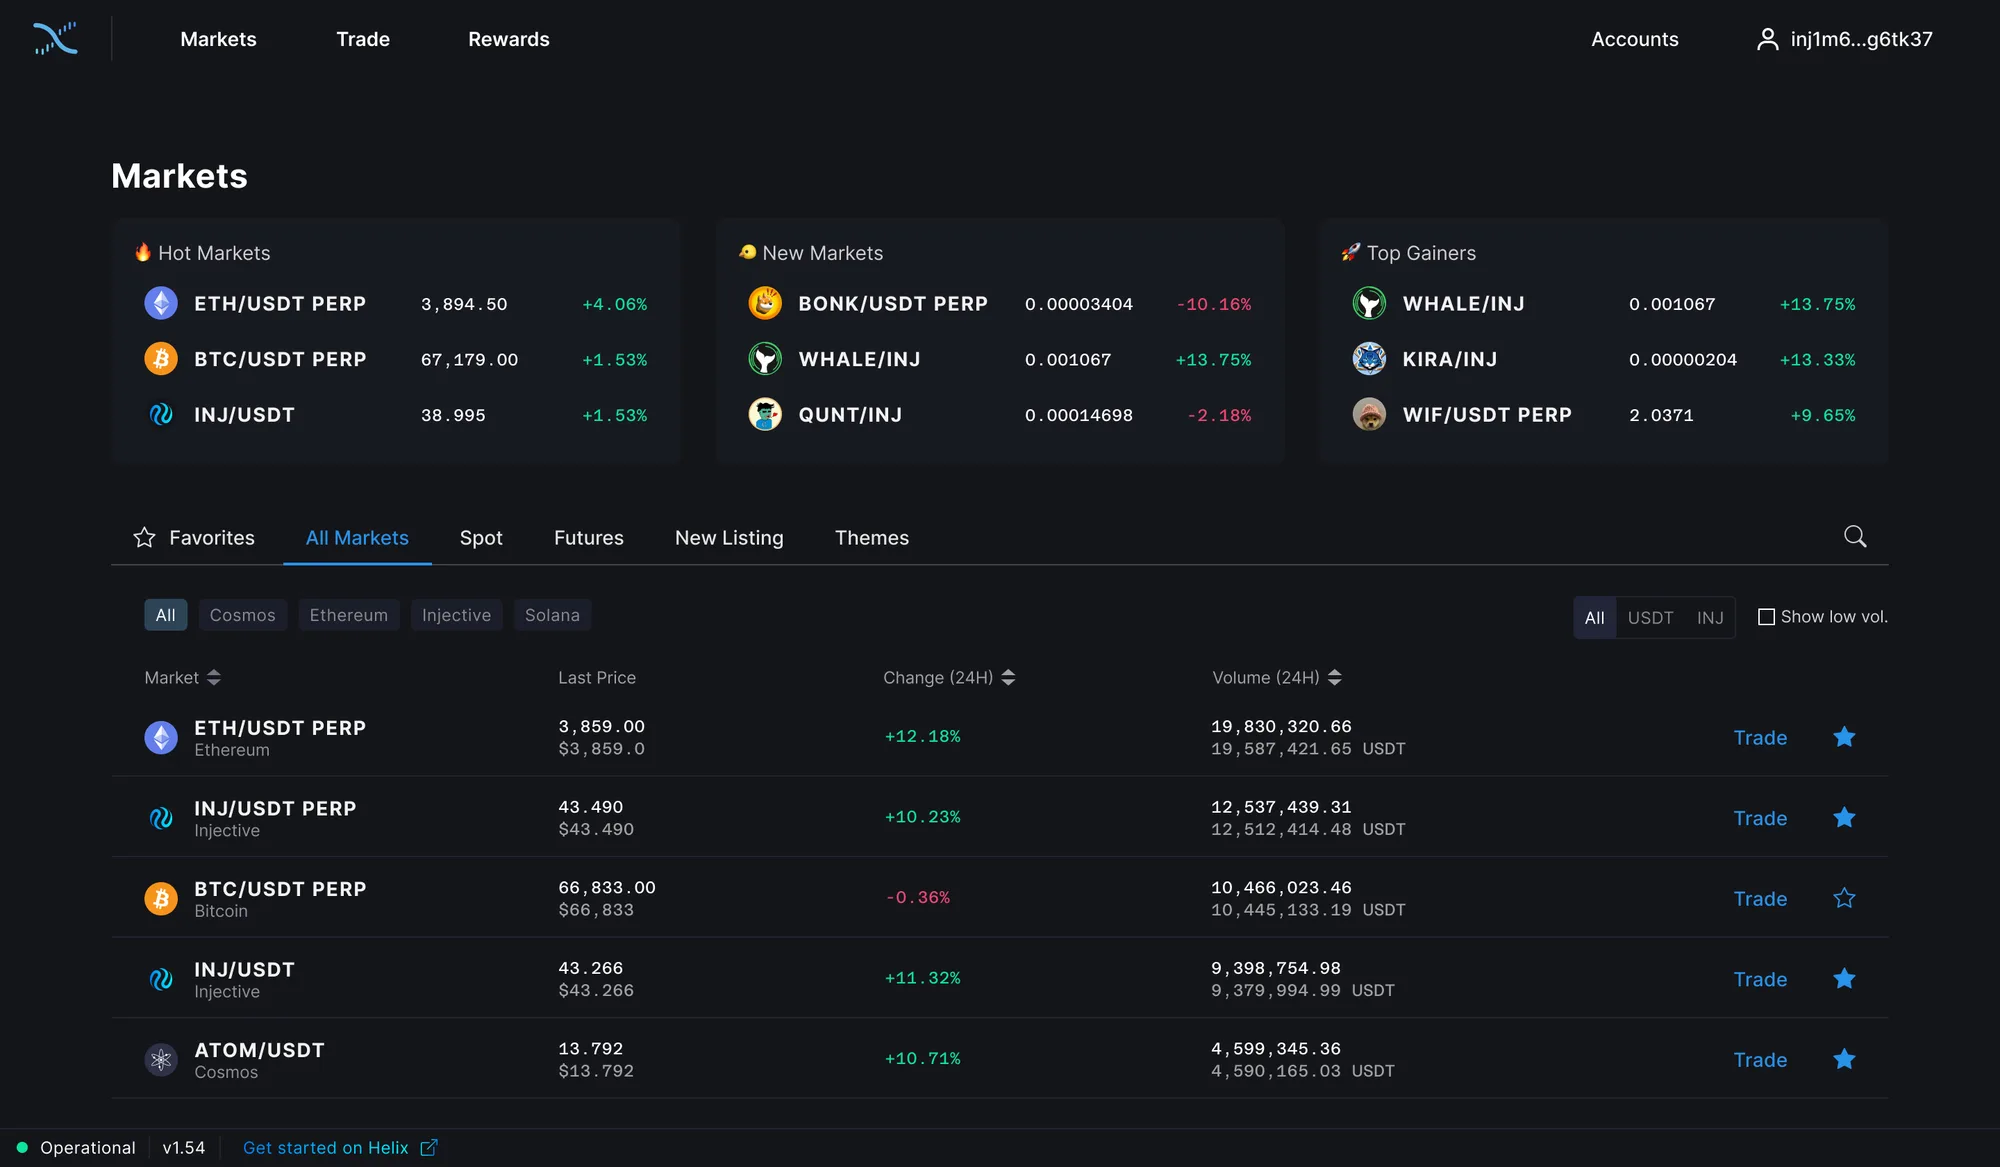Select the All chain filter chip
Viewport: 2000px width, 1167px height.
[x=166, y=615]
